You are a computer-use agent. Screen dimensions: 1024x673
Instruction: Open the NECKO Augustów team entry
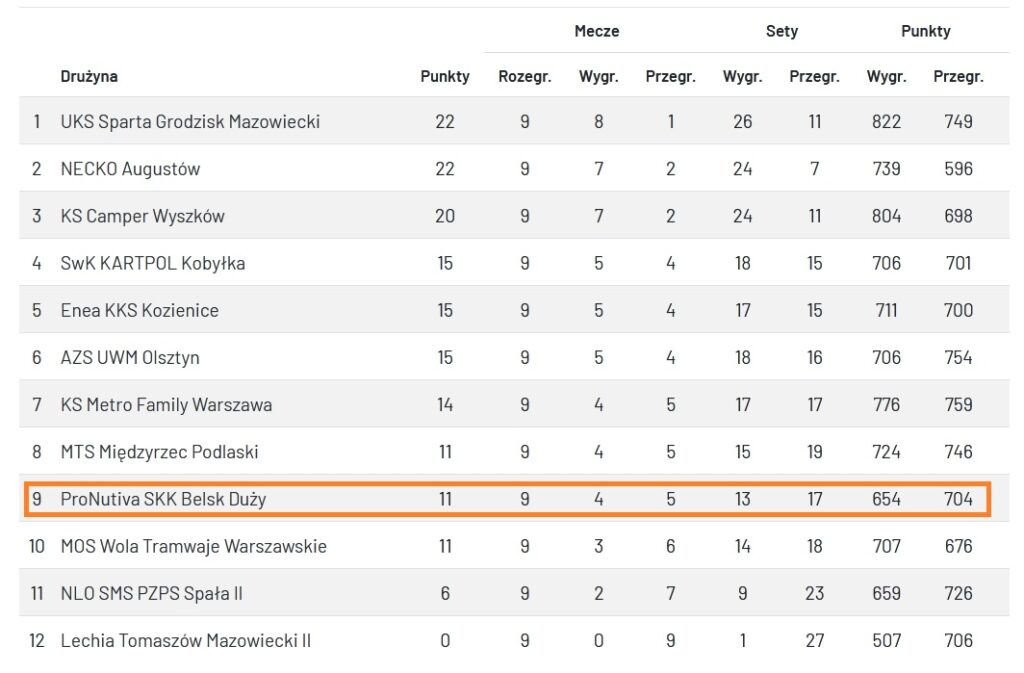click(x=130, y=169)
